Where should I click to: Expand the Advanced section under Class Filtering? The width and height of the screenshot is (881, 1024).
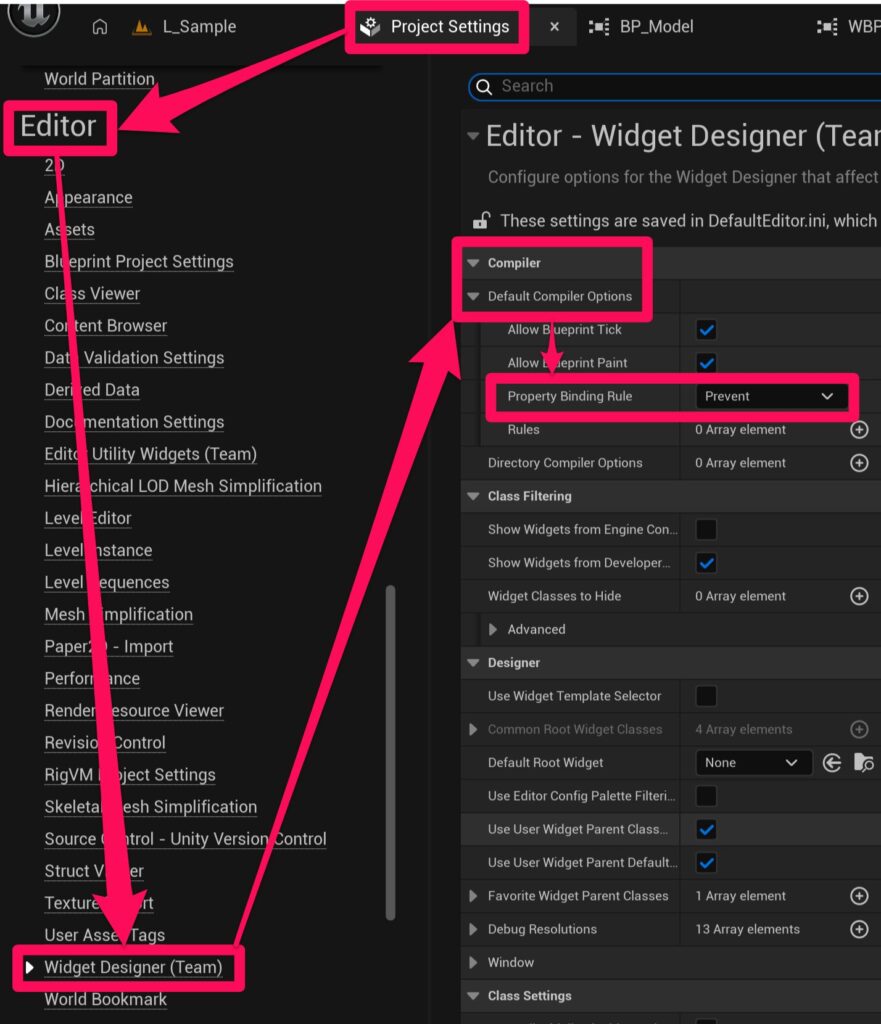point(493,630)
